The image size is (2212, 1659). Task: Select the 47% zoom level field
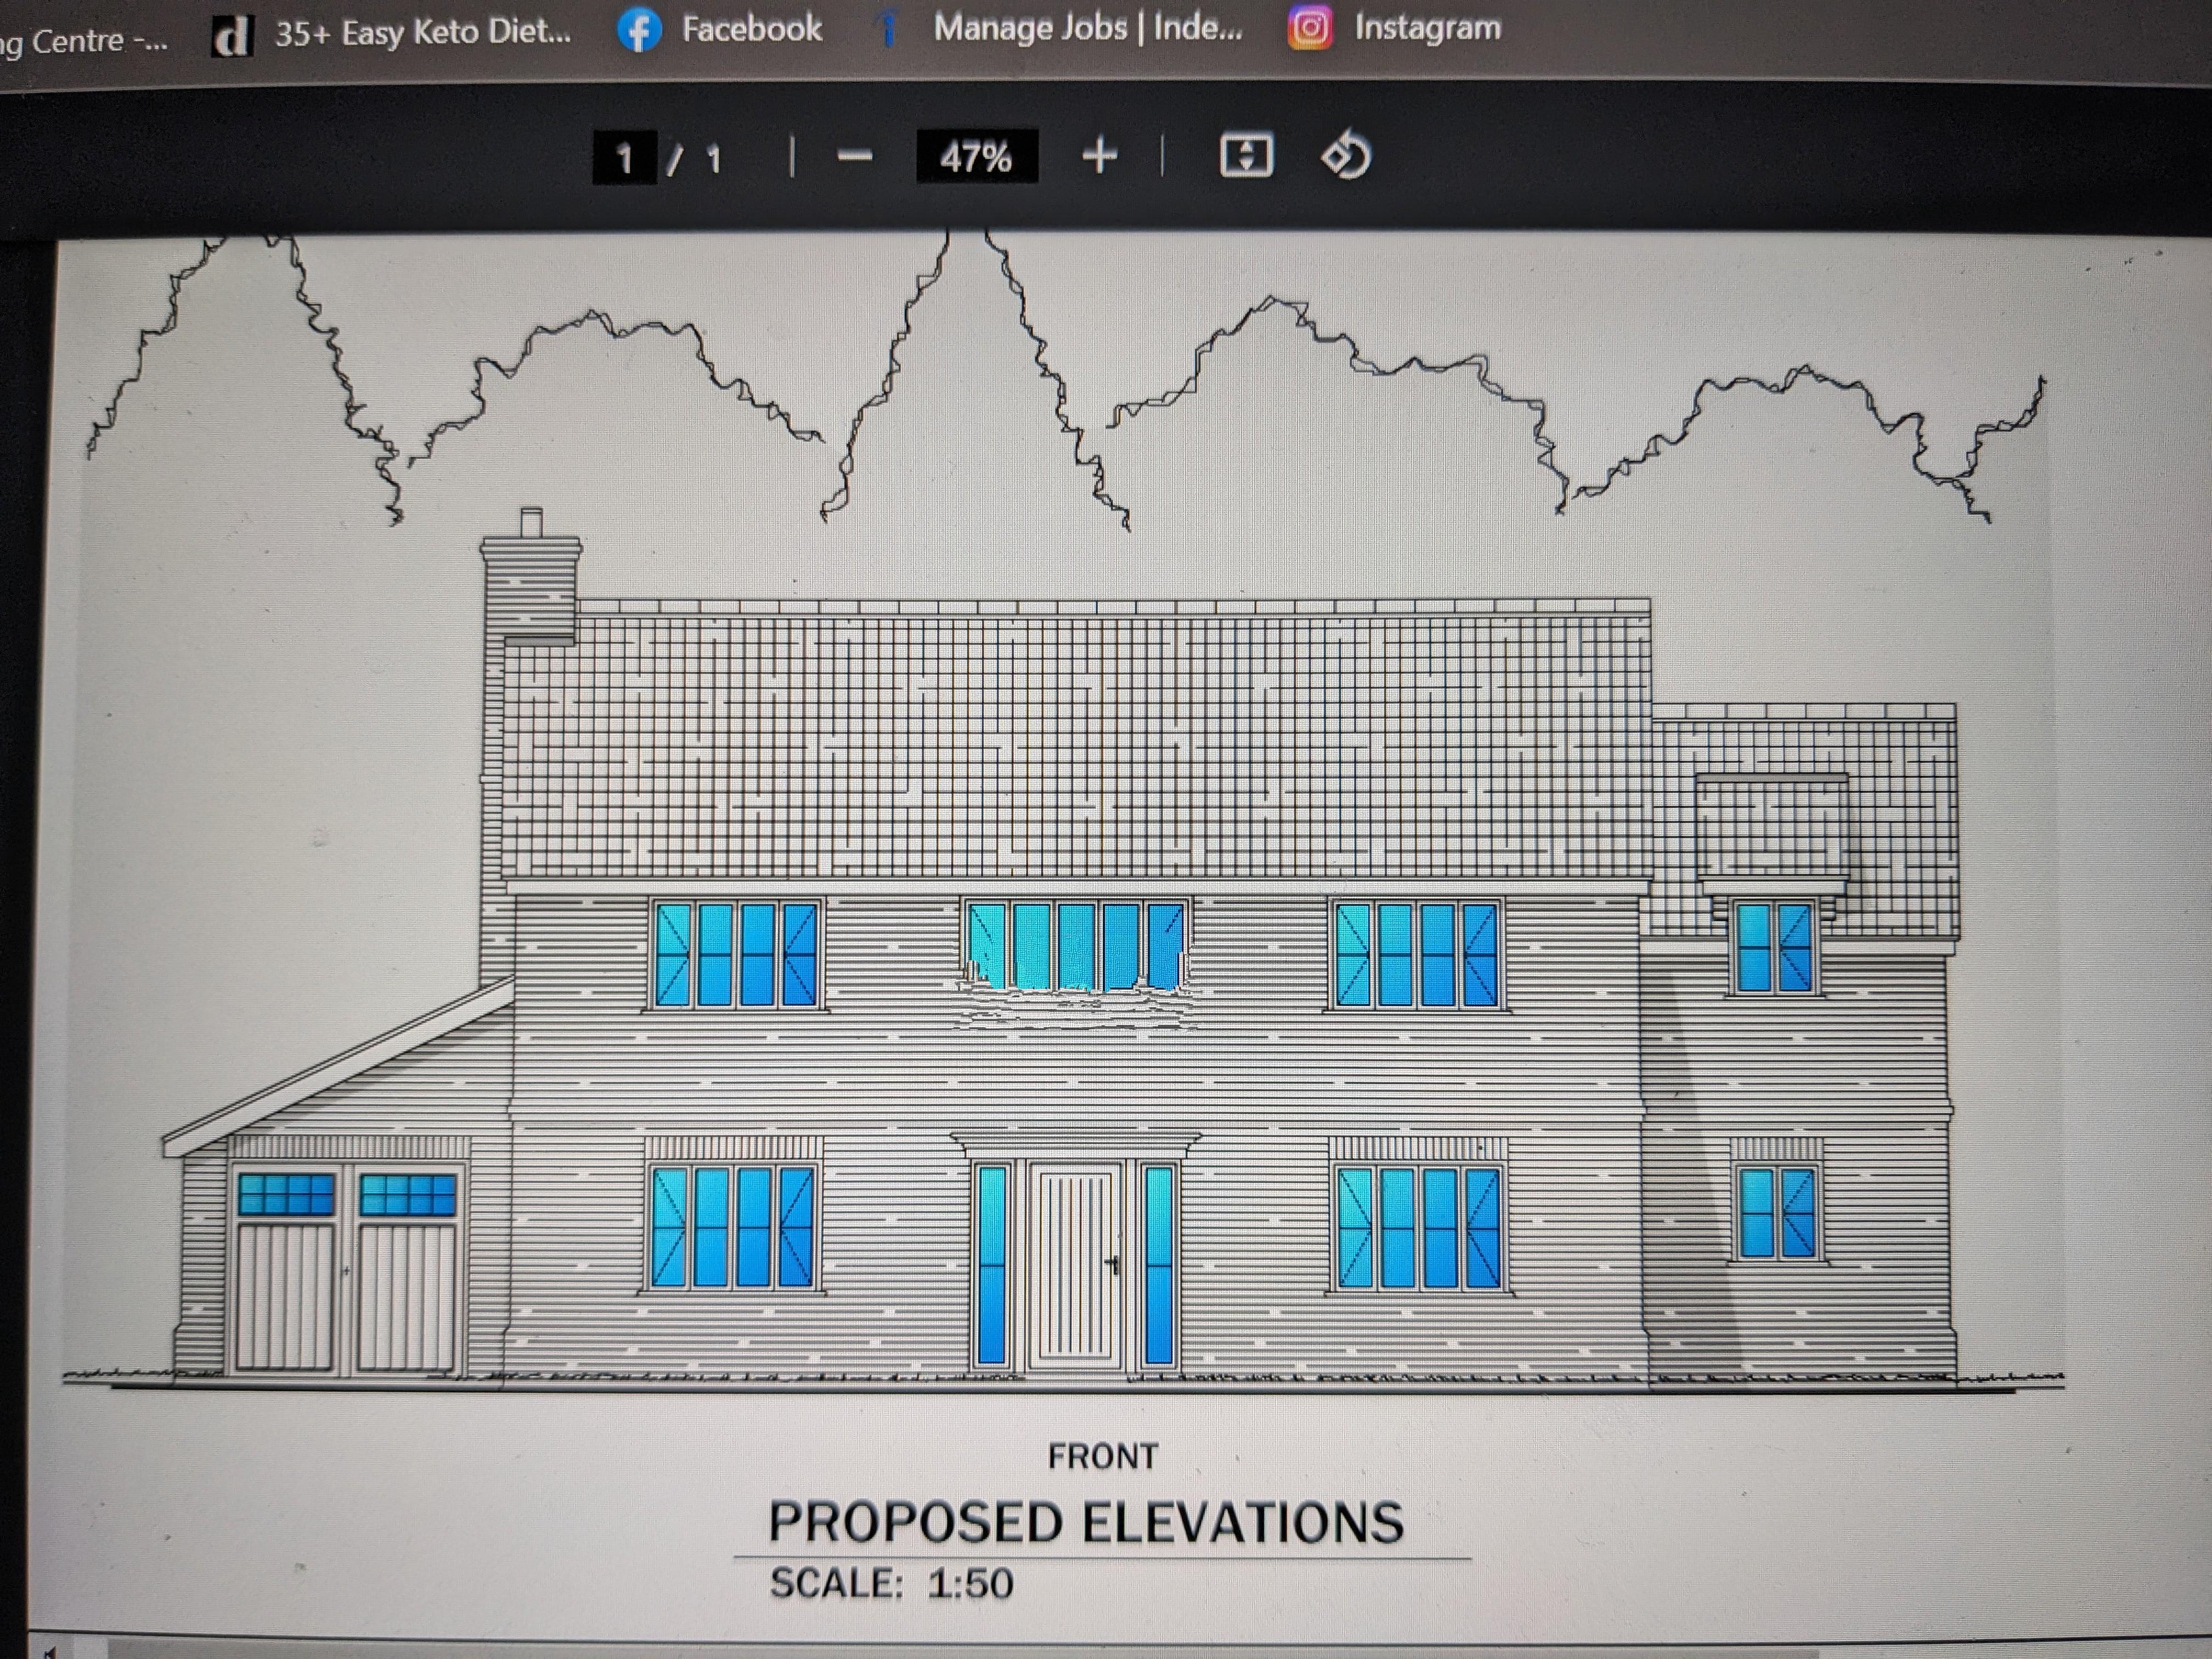coord(977,157)
